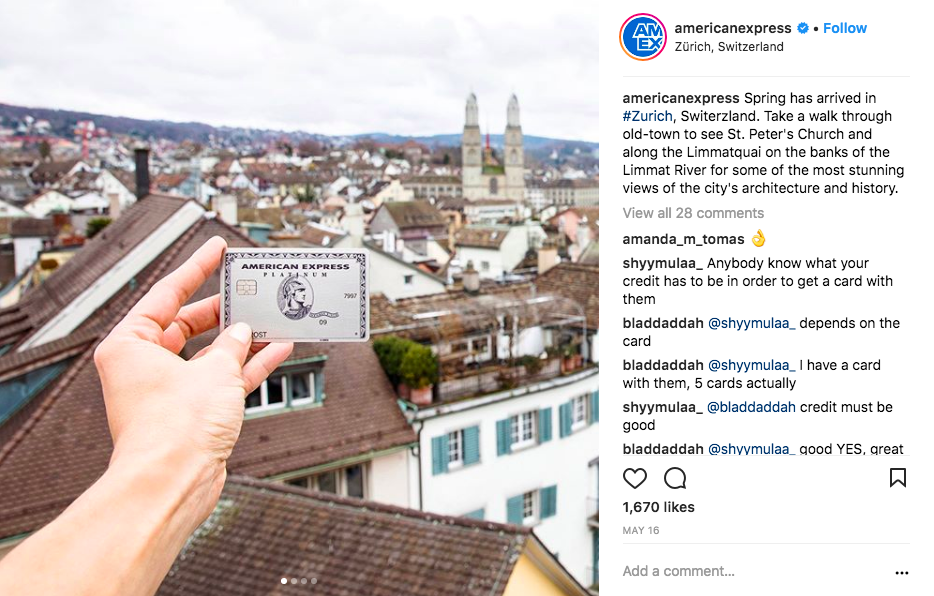Like the post with the heart icon

pyautogui.click(x=634, y=478)
